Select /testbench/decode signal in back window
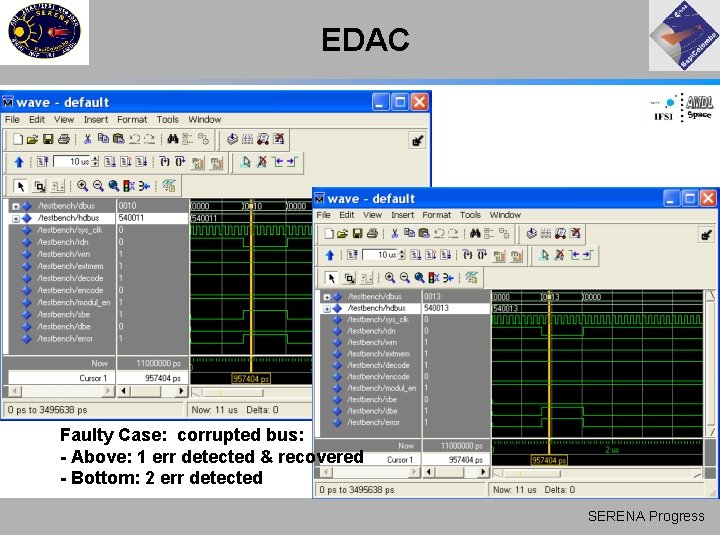Image resolution: width=720 pixels, height=540 pixels. [x=70, y=278]
